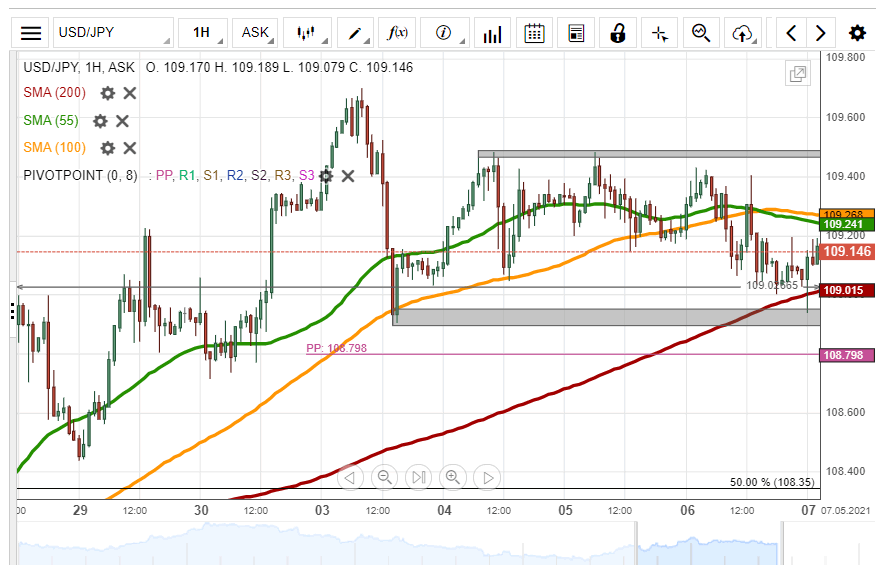The image size is (882, 568).
Task: Click the date 03 axis label
Action: 322,510
